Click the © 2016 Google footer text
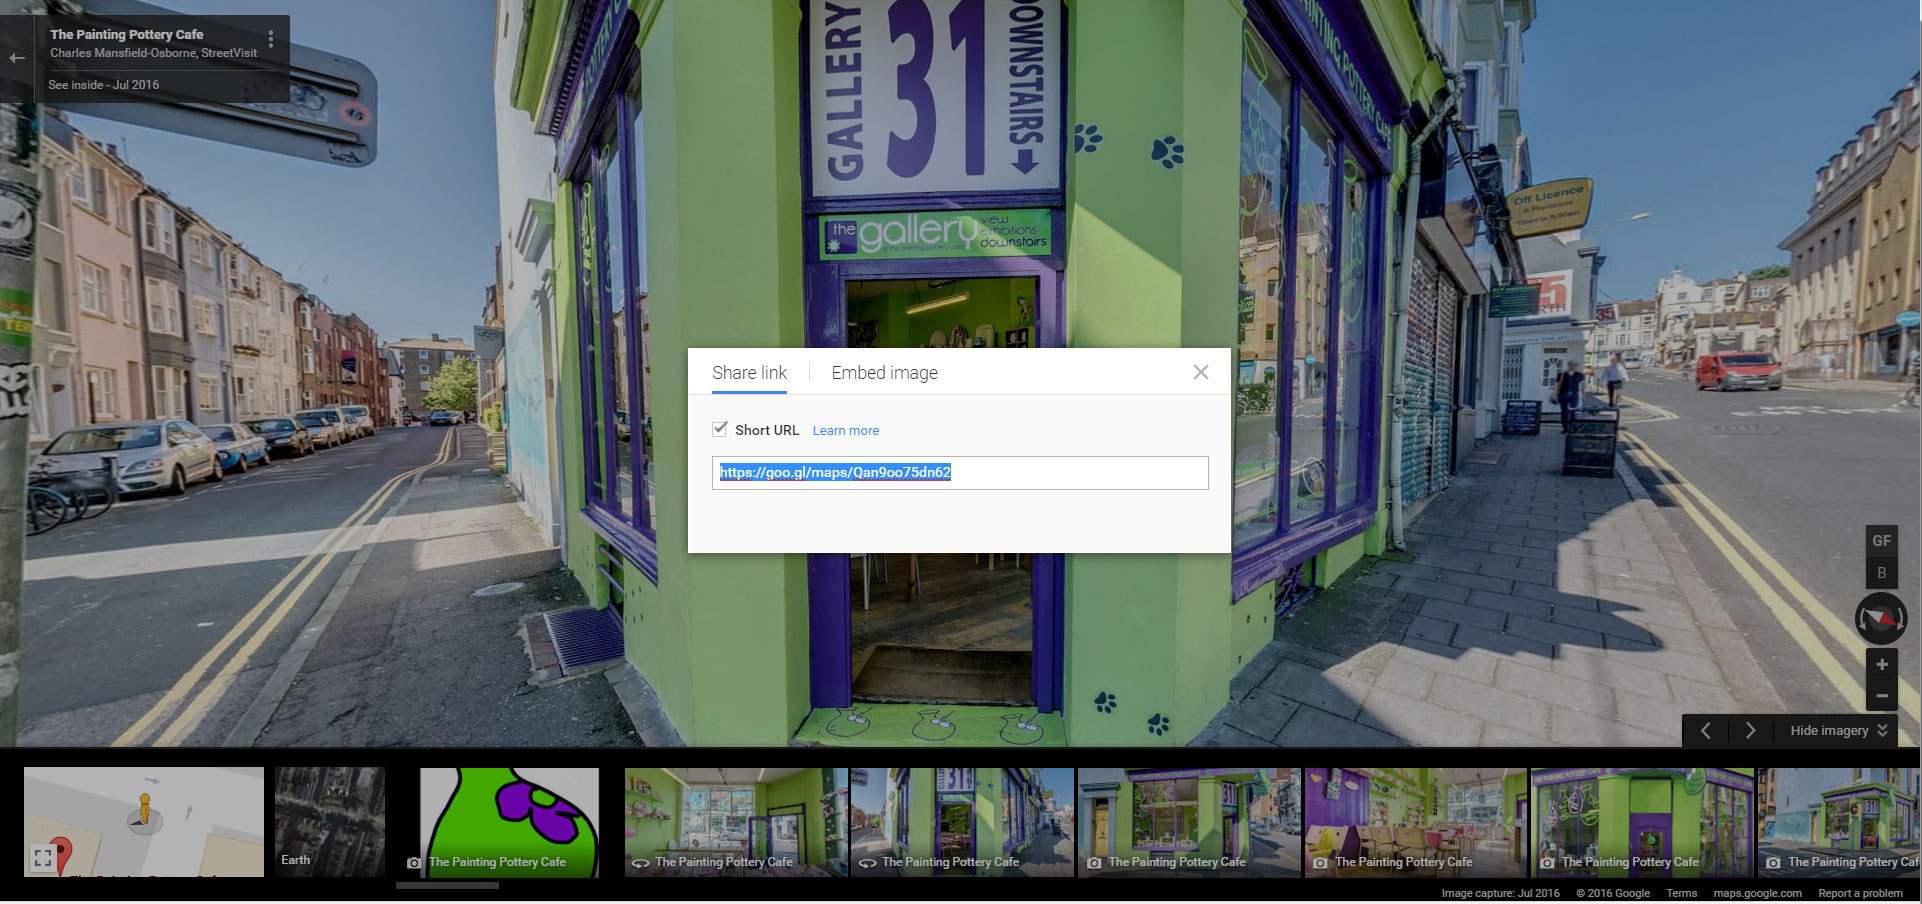The width and height of the screenshot is (1922, 904). tap(1613, 893)
